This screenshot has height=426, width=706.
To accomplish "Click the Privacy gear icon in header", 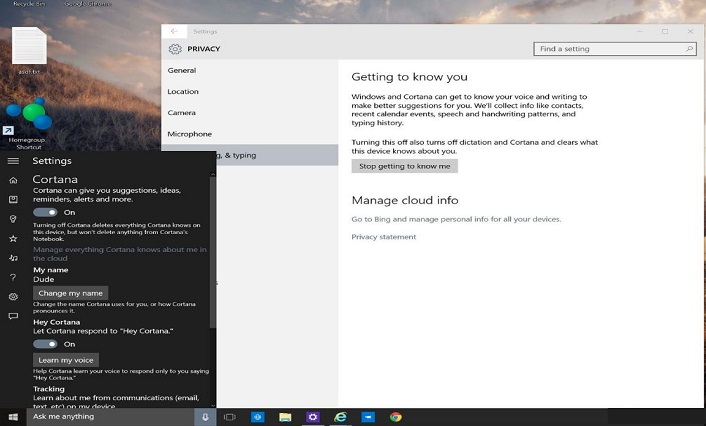I will coord(175,49).
